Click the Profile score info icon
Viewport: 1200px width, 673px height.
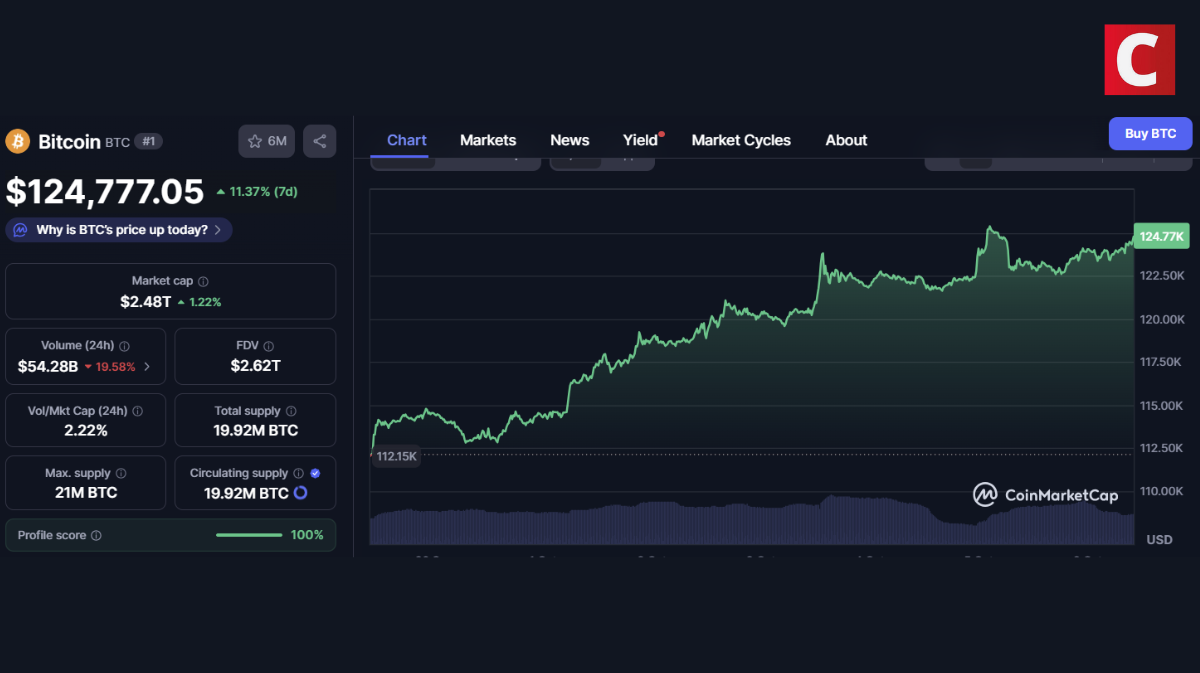[95, 535]
